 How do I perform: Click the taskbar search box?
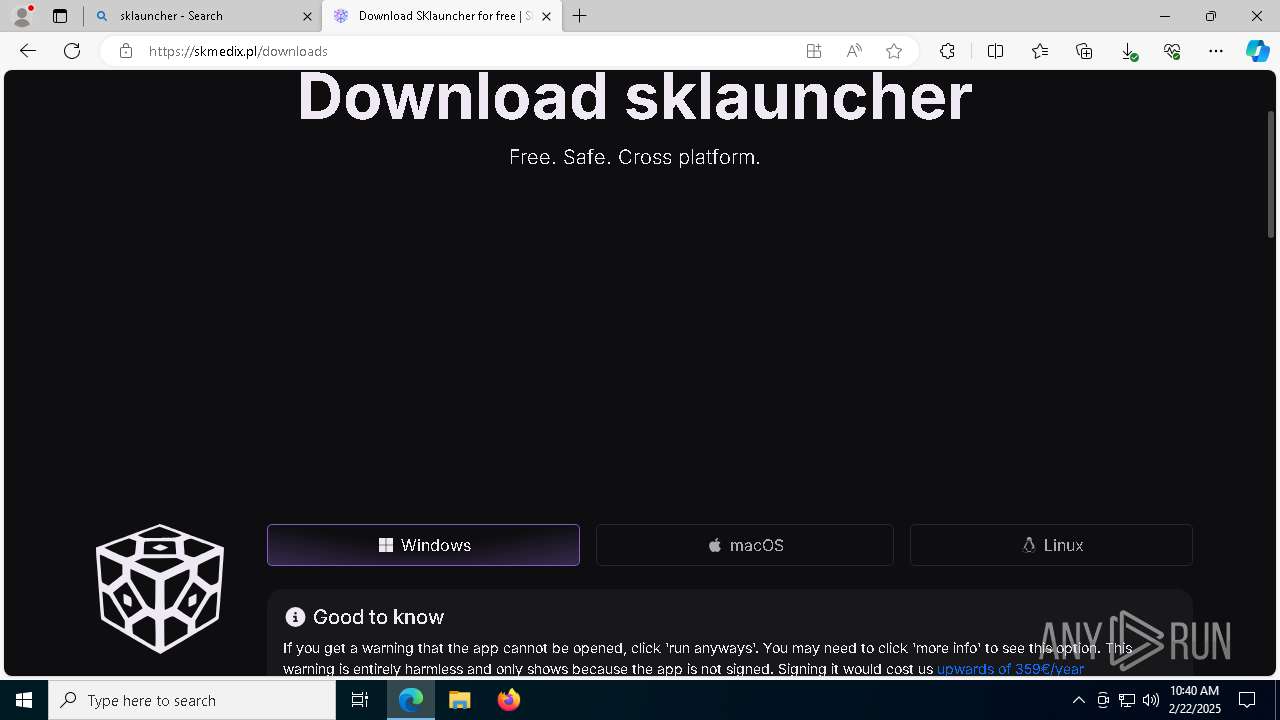click(x=192, y=700)
